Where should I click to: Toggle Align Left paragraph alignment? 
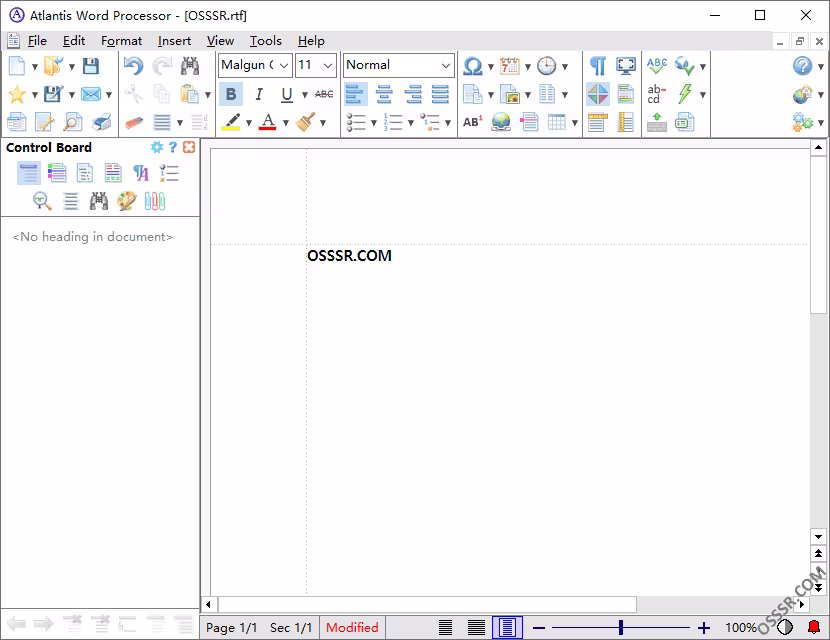click(x=356, y=94)
